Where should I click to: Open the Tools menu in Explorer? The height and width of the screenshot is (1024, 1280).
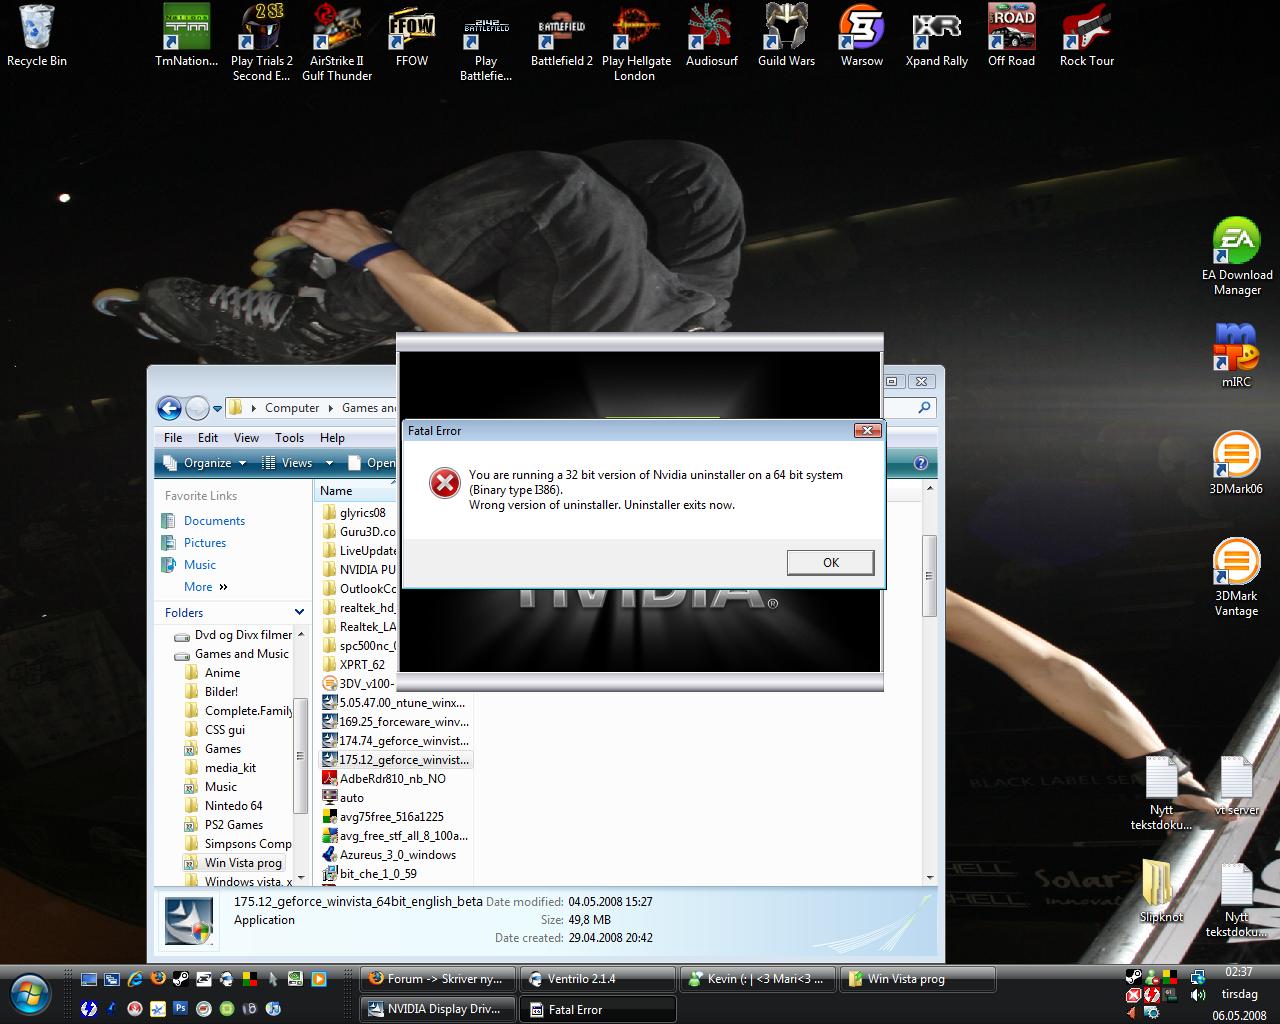click(289, 437)
